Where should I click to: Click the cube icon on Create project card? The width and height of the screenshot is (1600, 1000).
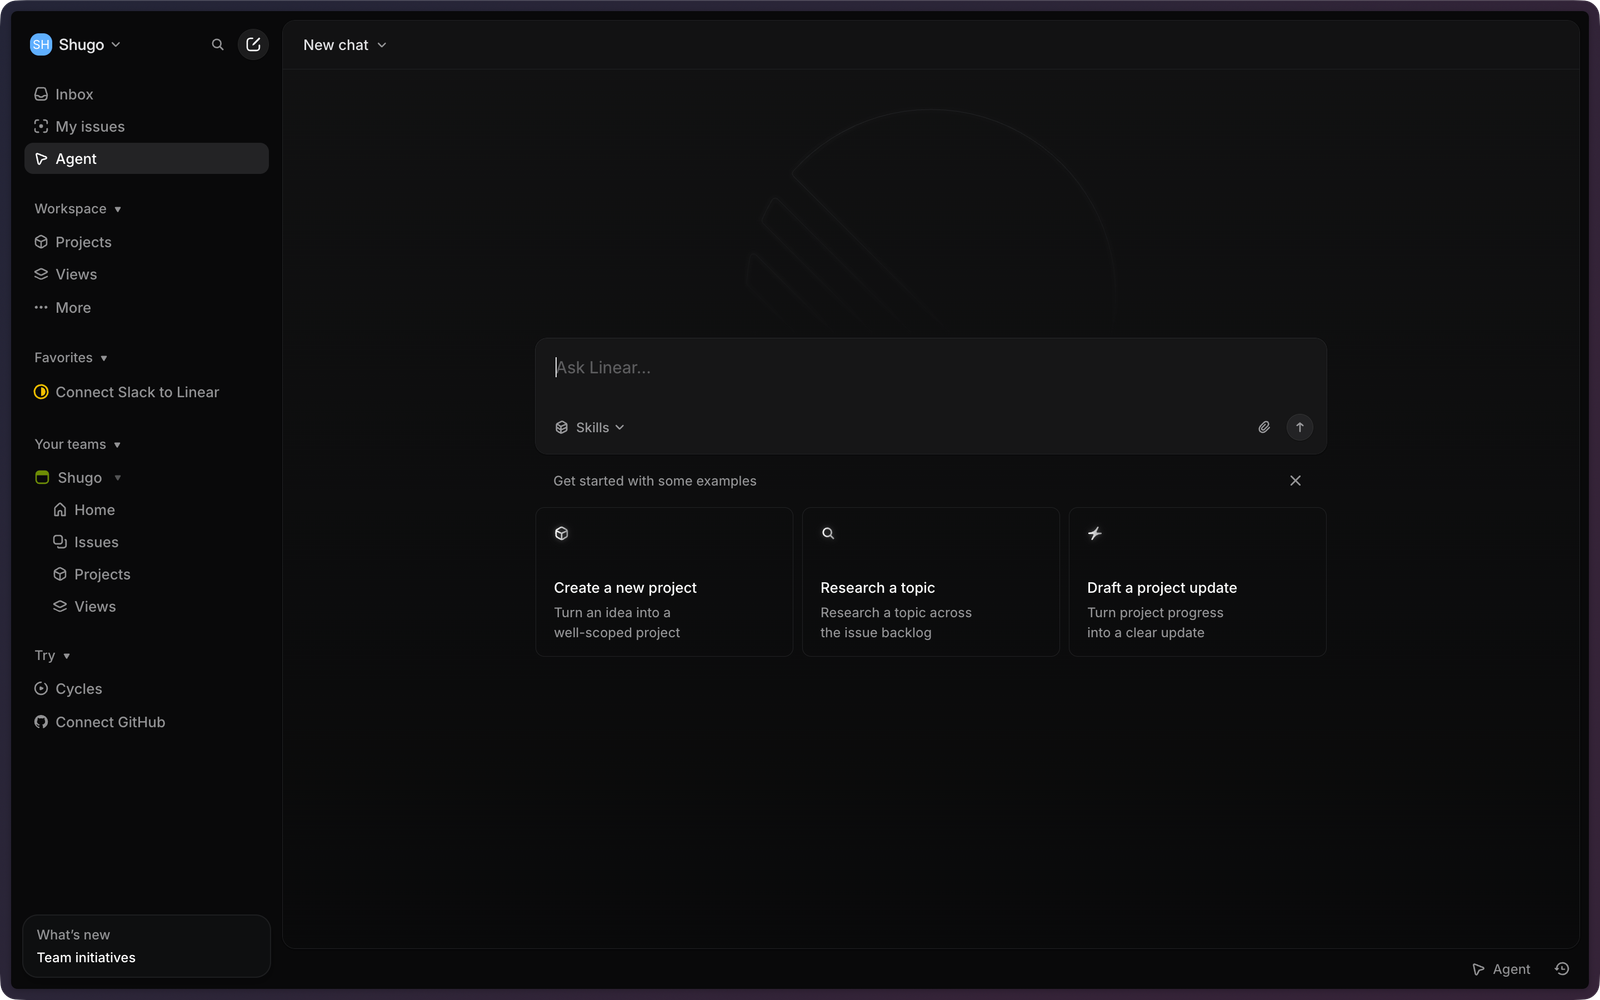click(562, 534)
